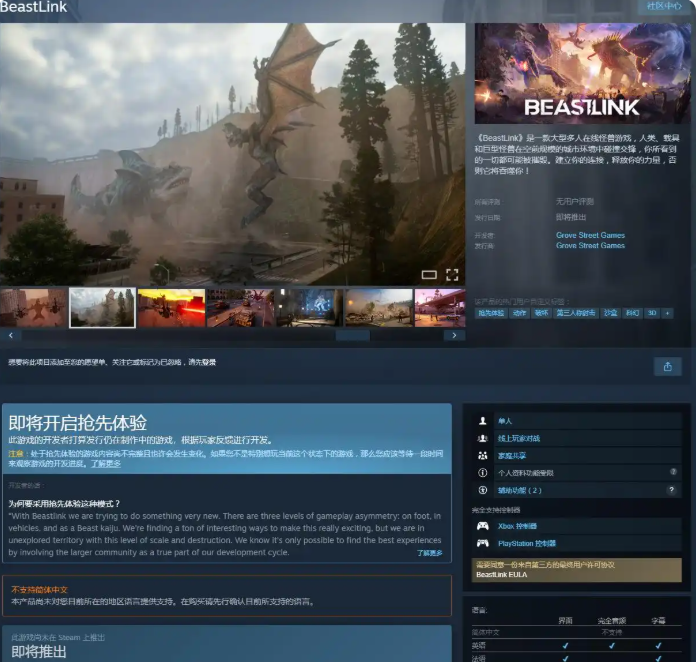Click the family sharing icon

click(482, 456)
